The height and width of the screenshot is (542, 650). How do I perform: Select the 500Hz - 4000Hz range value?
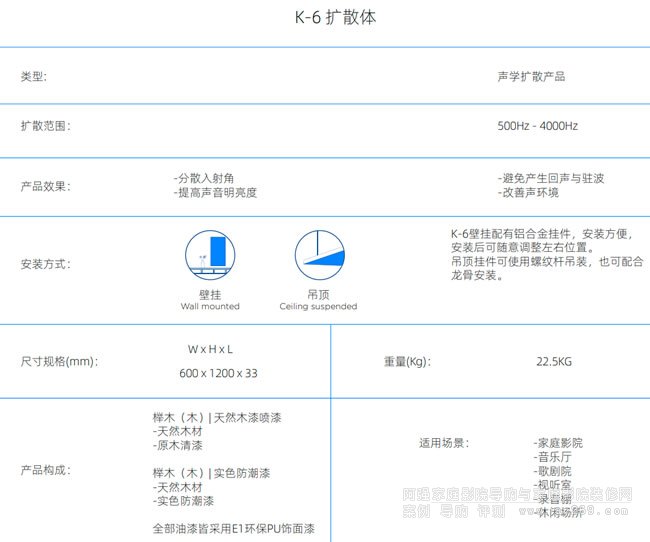point(537,127)
